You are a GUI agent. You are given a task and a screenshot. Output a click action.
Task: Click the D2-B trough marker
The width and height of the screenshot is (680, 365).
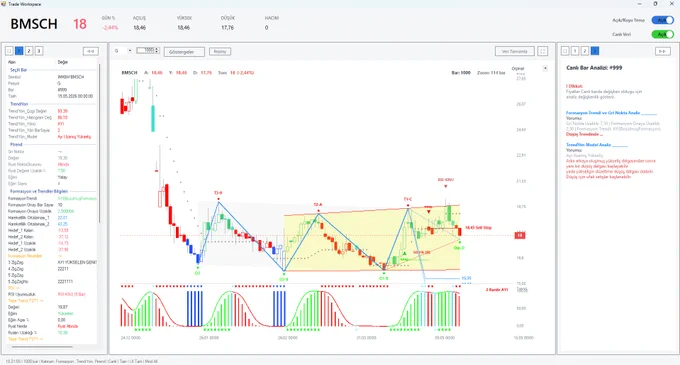(x=284, y=280)
